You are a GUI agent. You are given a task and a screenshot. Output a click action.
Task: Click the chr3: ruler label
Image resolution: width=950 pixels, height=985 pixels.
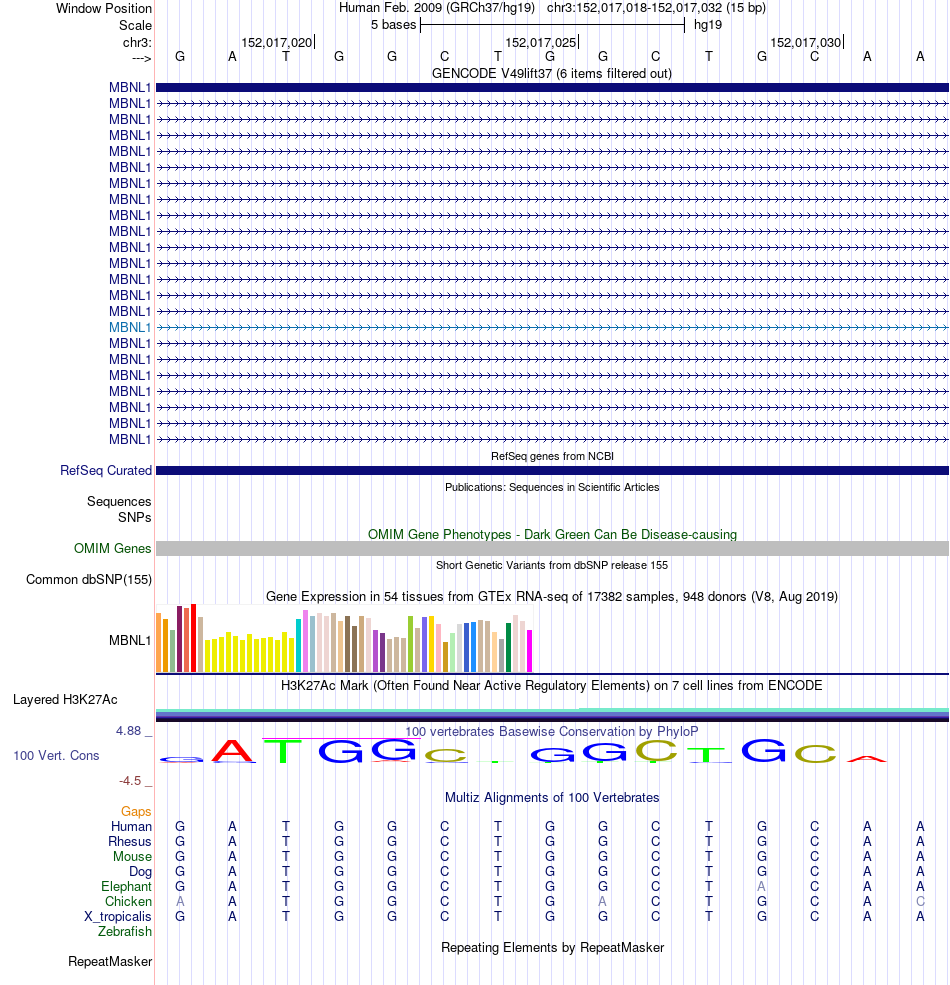pos(137,42)
